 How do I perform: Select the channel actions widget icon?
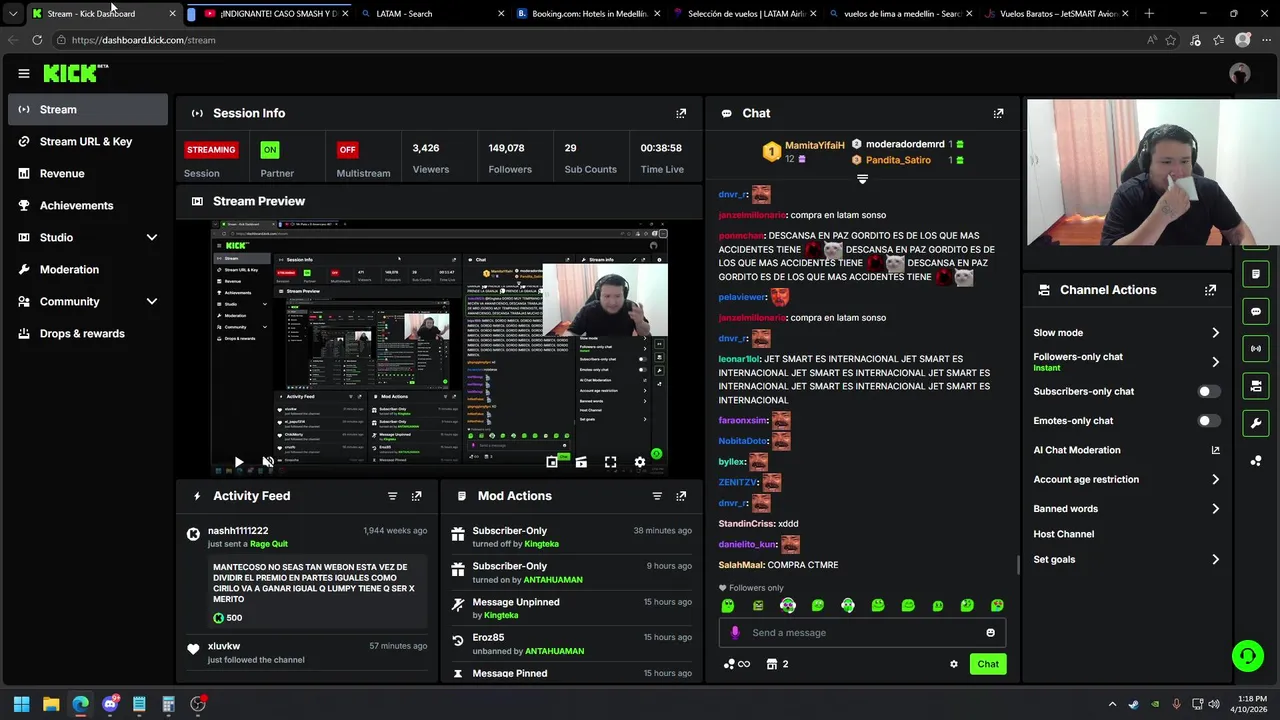1256,386
